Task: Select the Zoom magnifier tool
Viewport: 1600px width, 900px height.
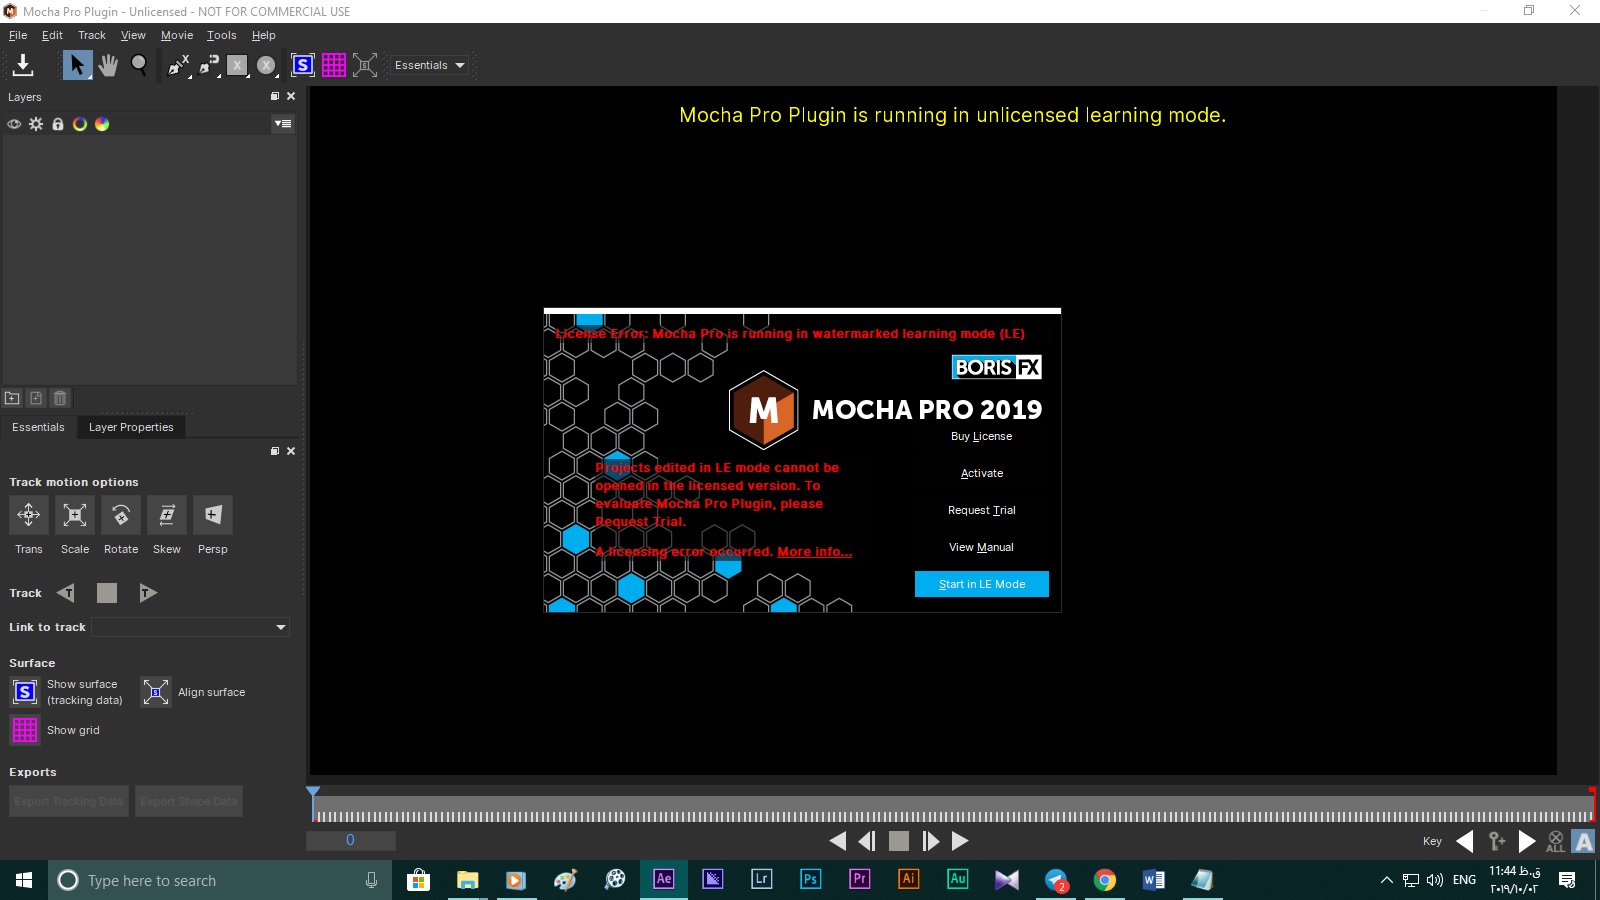Action: click(x=139, y=65)
